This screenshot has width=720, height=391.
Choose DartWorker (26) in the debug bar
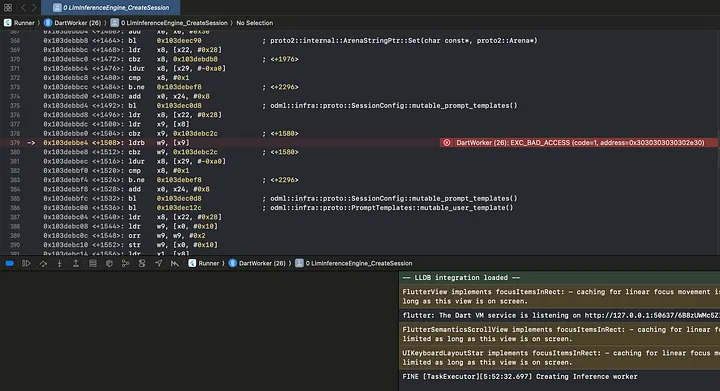(x=257, y=263)
